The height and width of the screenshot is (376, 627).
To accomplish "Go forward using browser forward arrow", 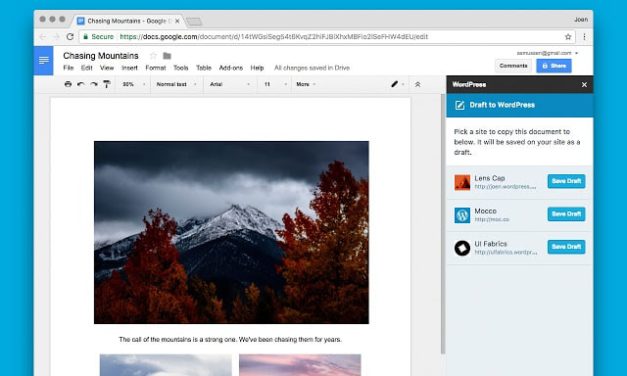I will (56, 37).
